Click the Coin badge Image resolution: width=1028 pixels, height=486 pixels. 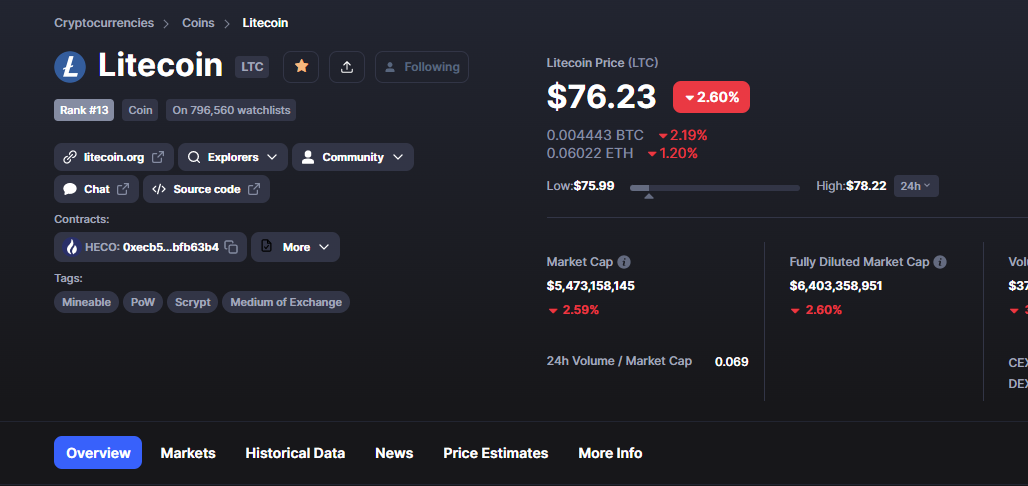tap(140, 110)
